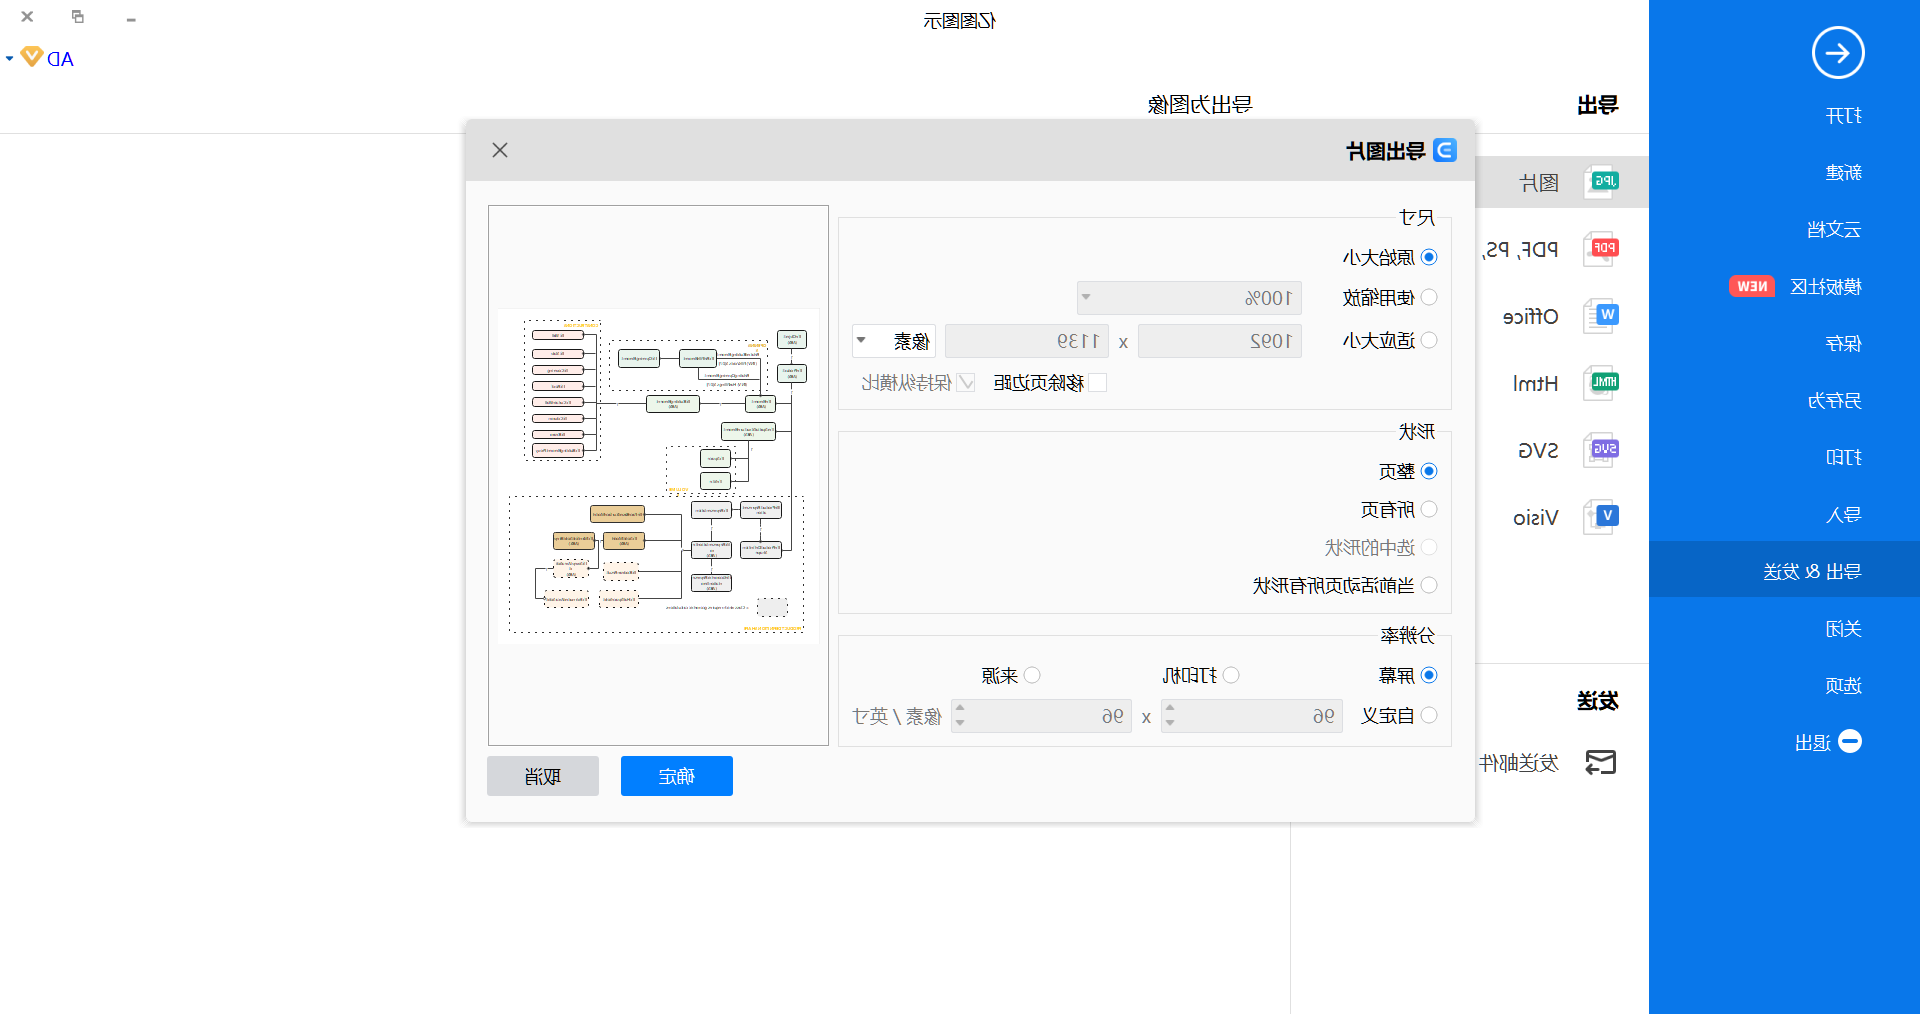Click the grey cancel button
This screenshot has height=1014, width=1920.
543,776
